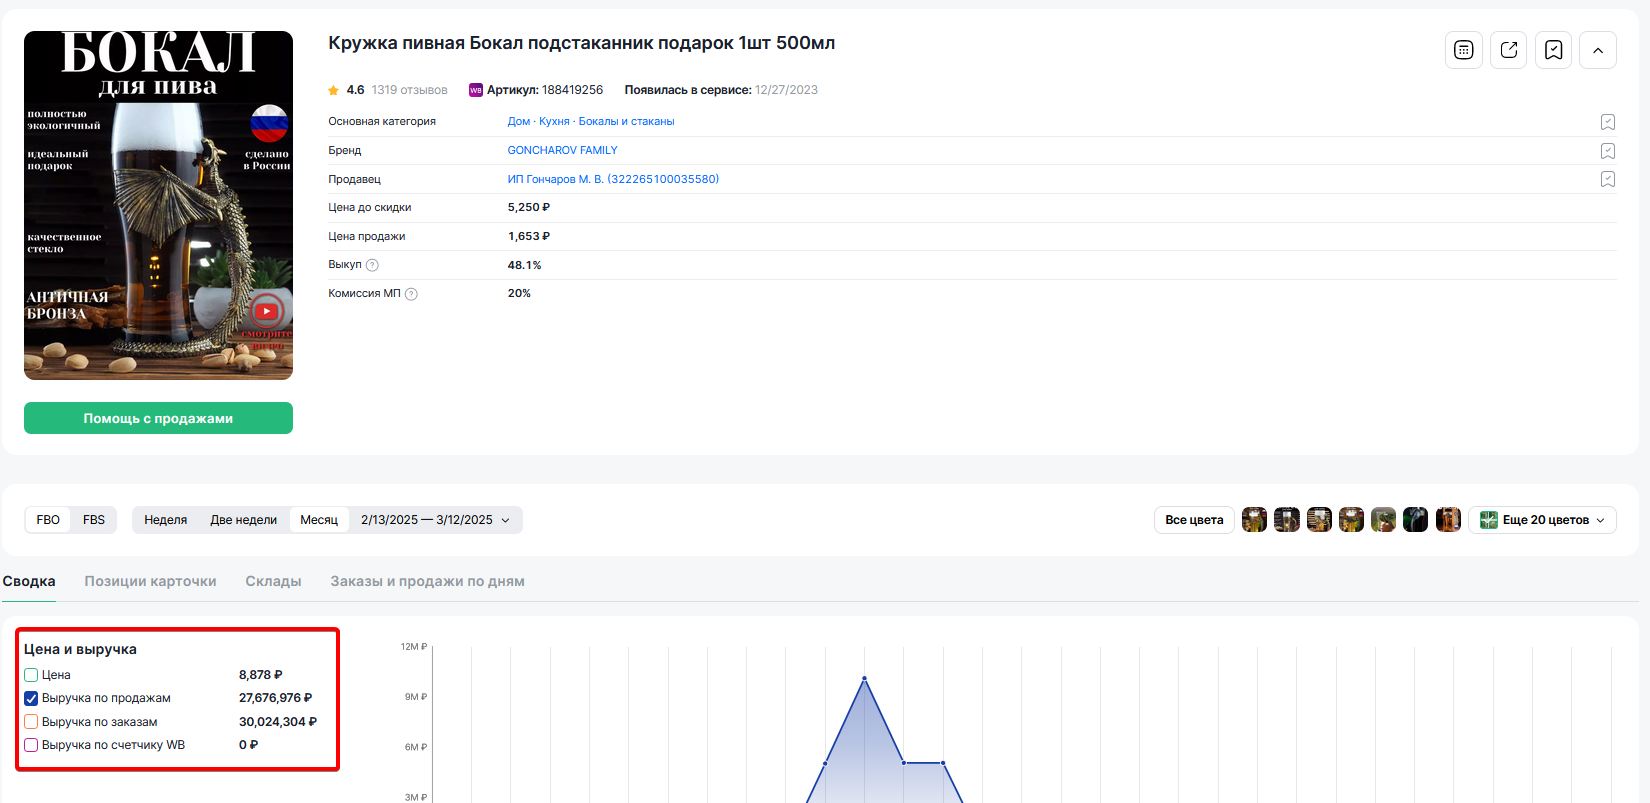This screenshot has height=803, width=1650.
Task: Open Заказы и продажи по дням tab
Action: point(427,581)
